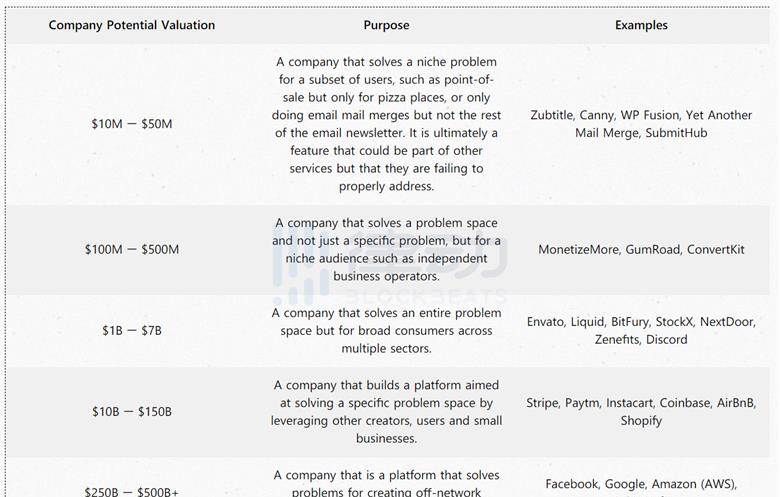780x497 pixels.
Task: Click the MonetizeMore, GumRoad, ConvertKit examples
Action: tap(641, 249)
